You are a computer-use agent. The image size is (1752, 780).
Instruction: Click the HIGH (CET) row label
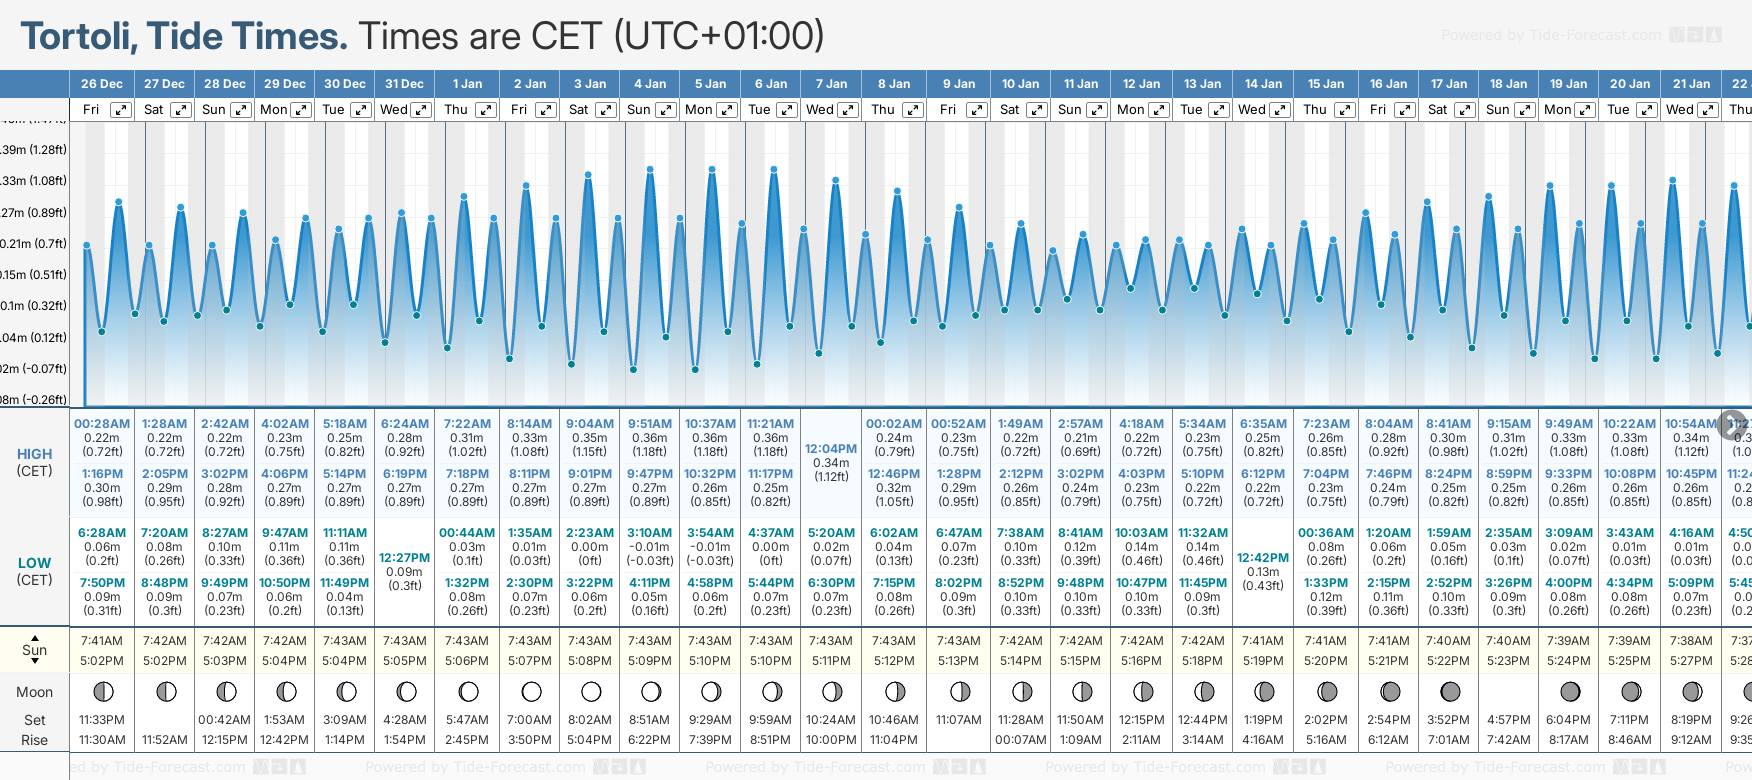(x=35, y=462)
